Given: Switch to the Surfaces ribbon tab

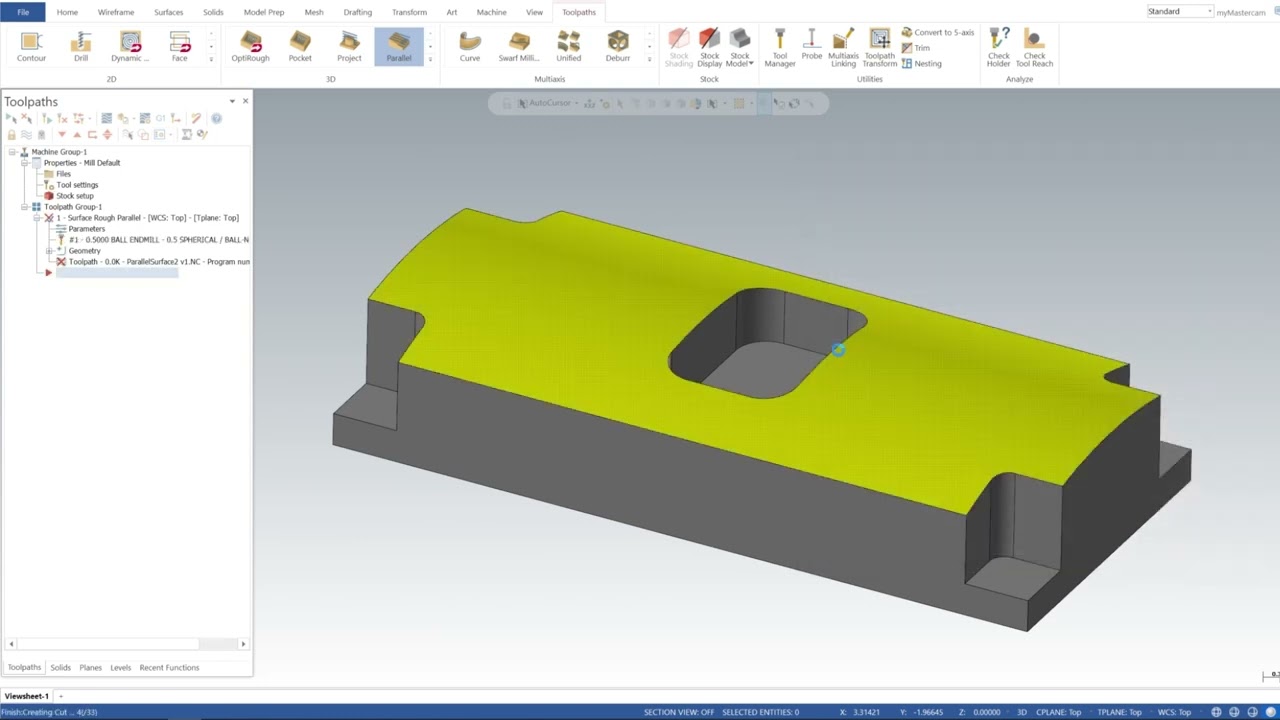Looking at the screenshot, I should click(168, 12).
